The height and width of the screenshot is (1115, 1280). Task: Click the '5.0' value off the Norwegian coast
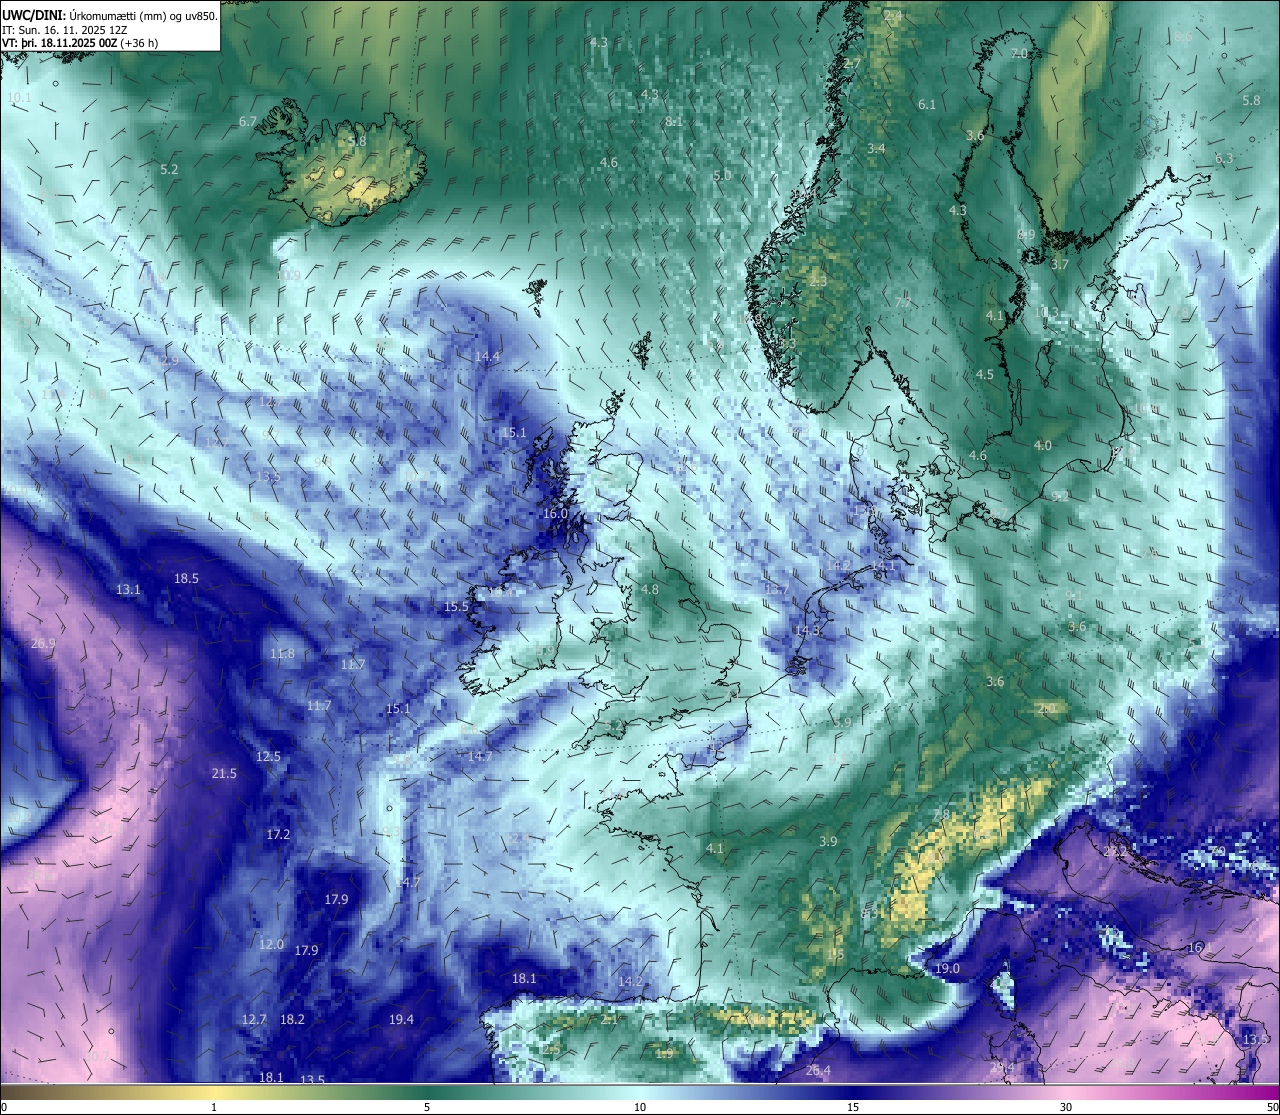[722, 175]
